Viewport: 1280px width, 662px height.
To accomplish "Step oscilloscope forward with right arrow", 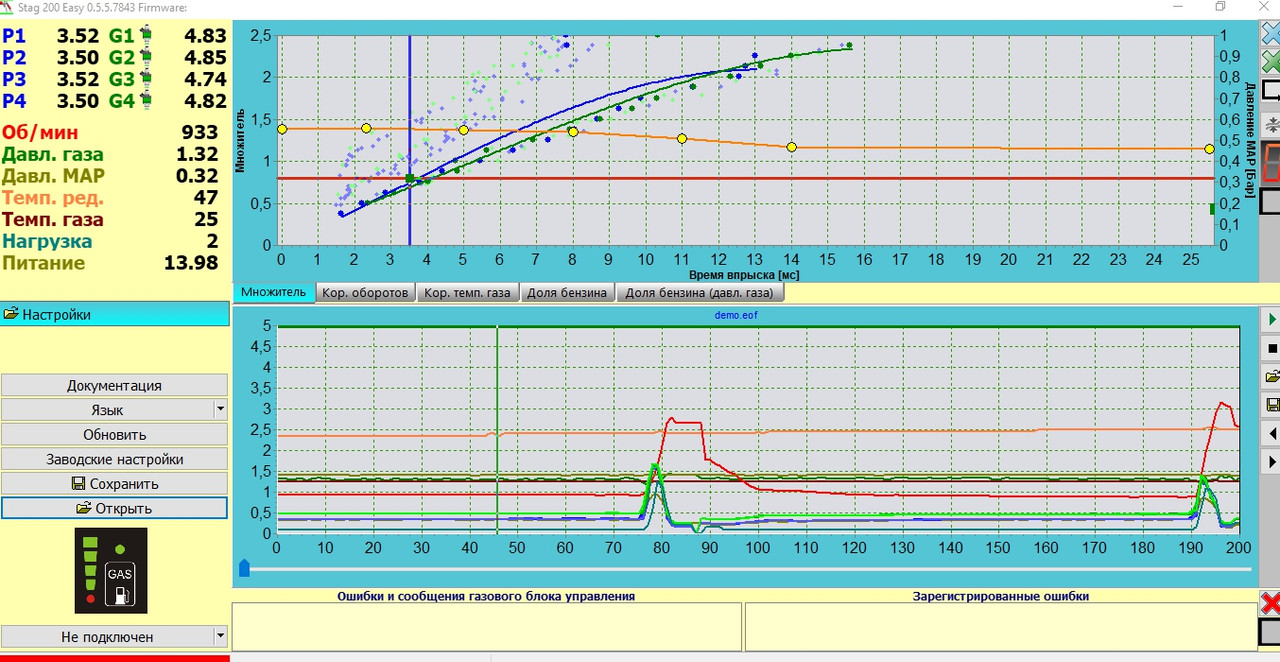I will click(1272, 462).
